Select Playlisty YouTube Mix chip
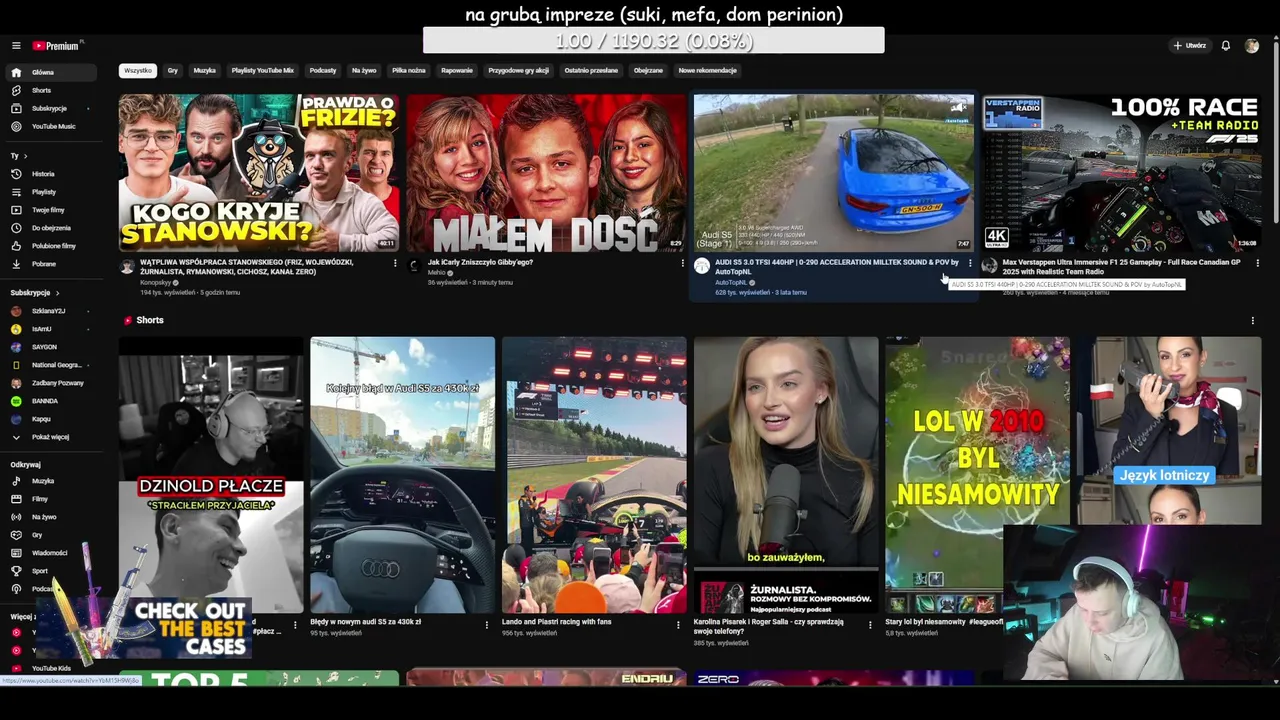The image size is (1280, 720). 263,71
